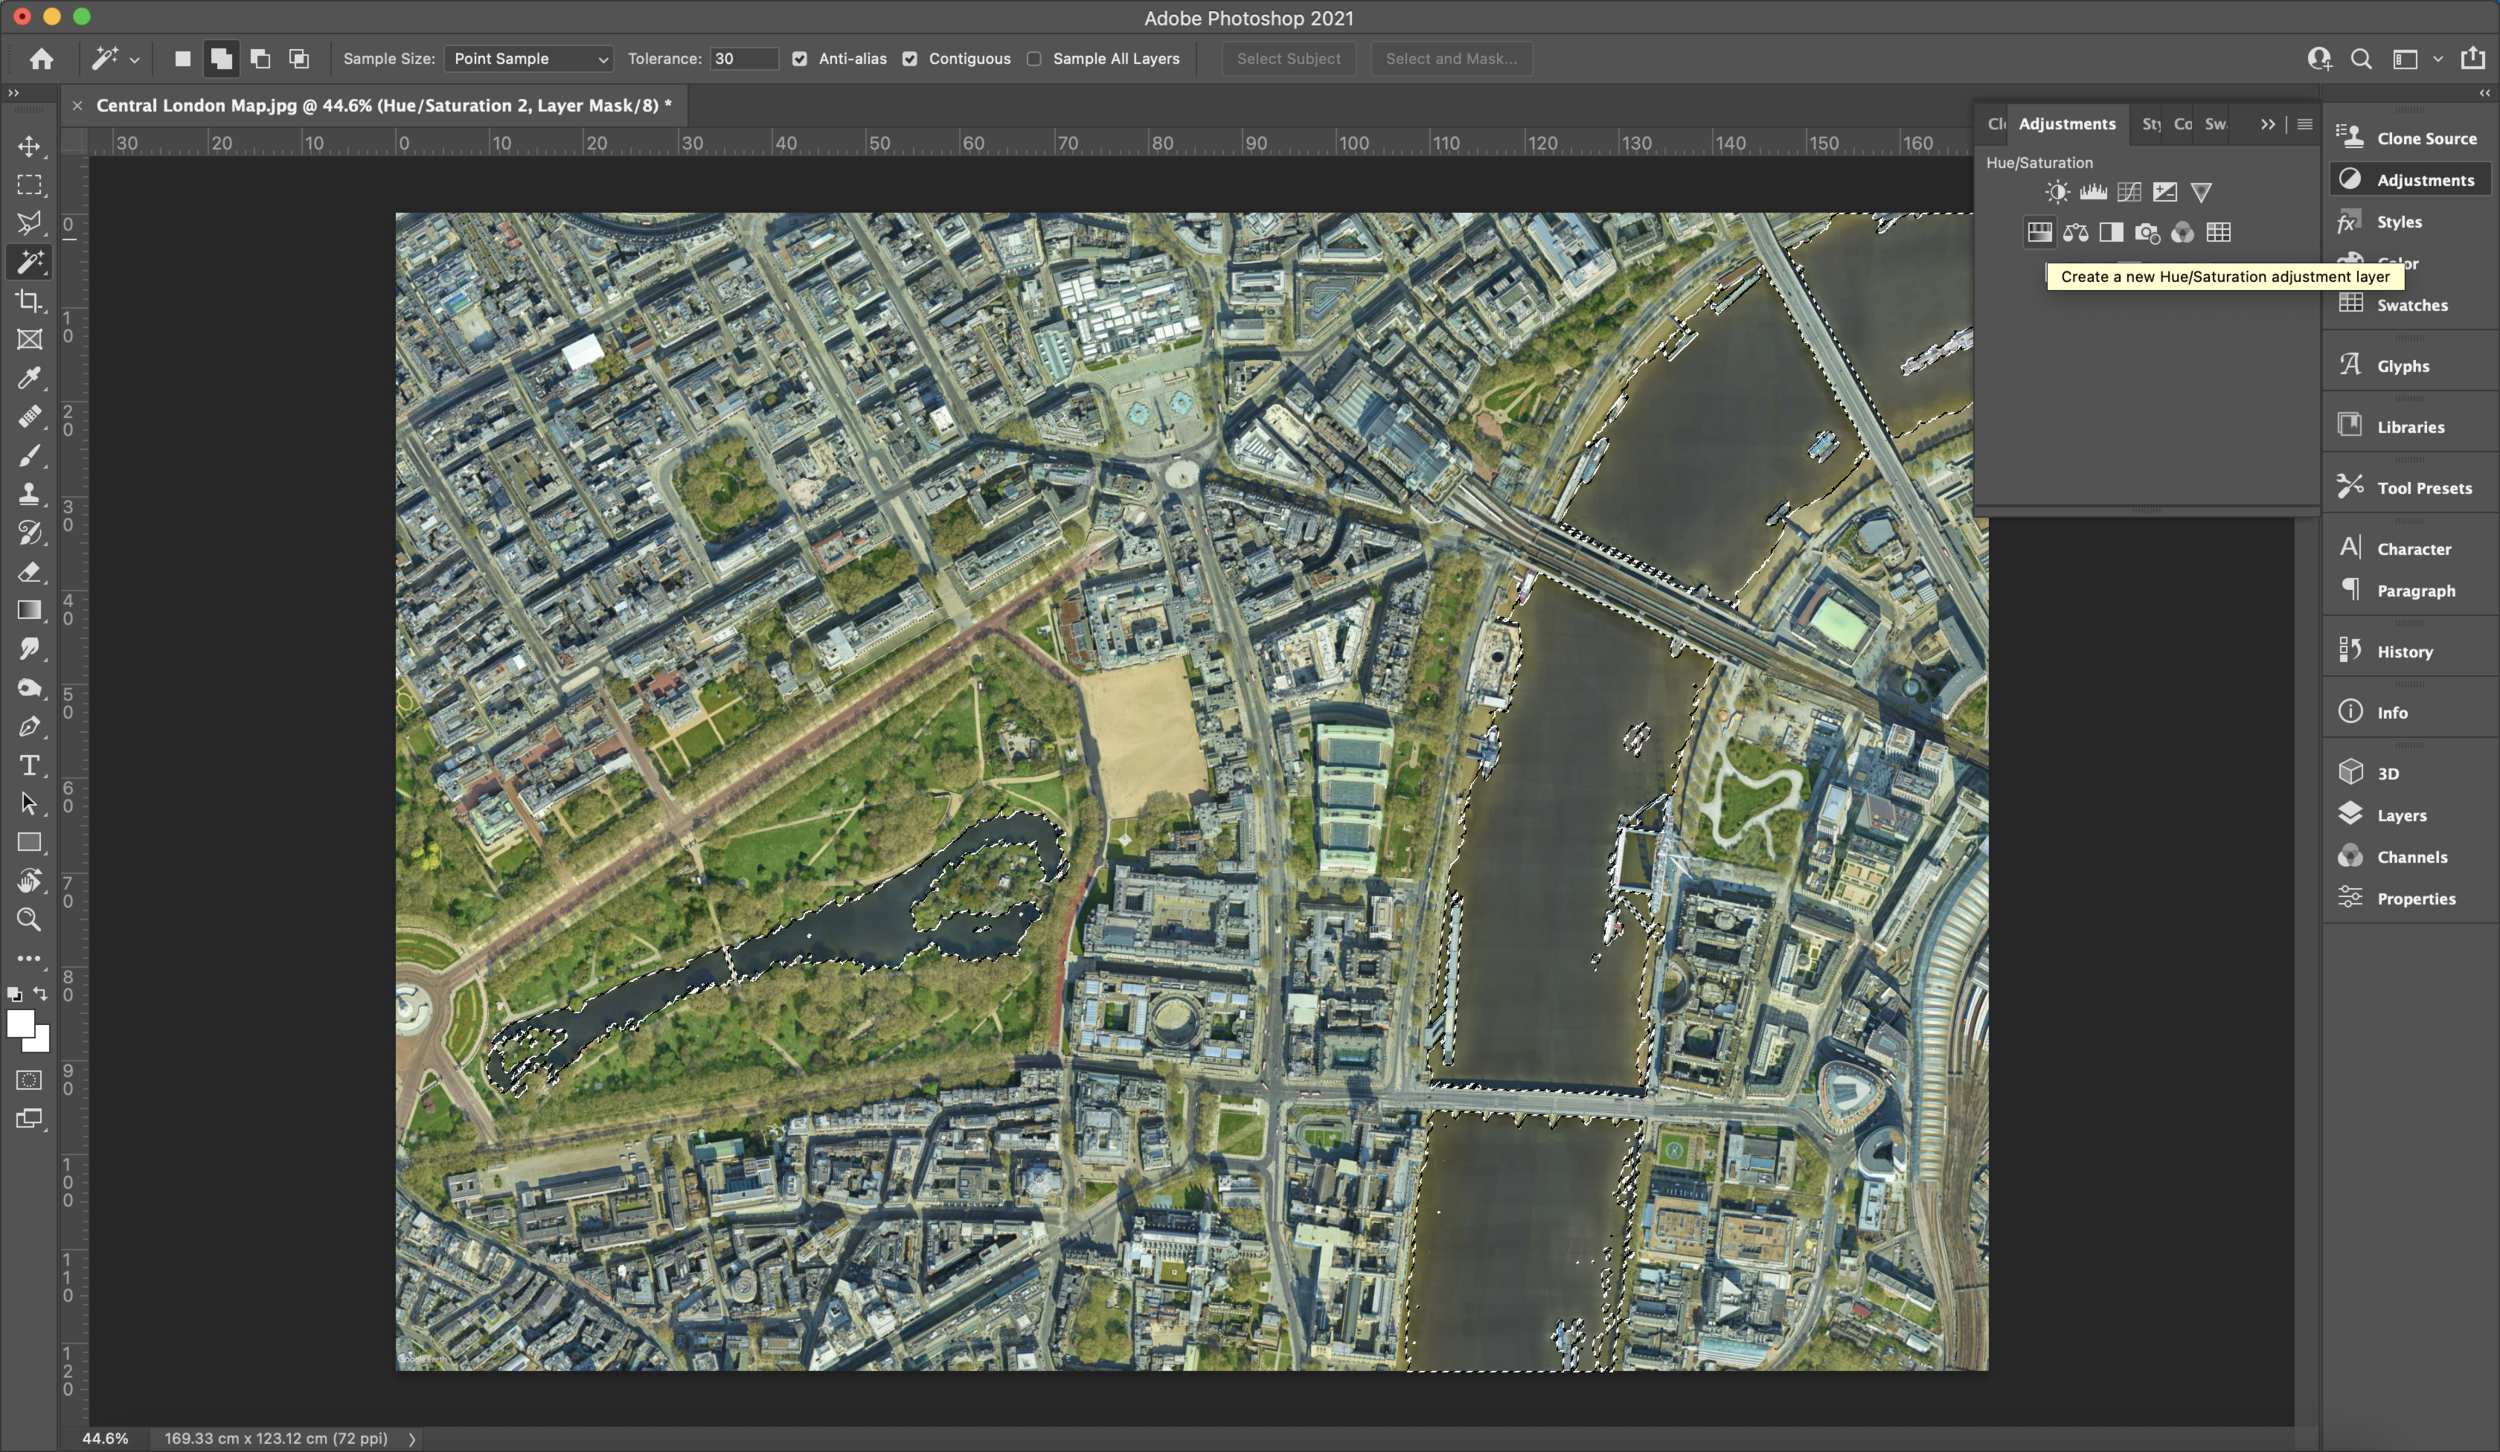Select the Gradient tool
This screenshot has width=2500, height=1452.
29,610
